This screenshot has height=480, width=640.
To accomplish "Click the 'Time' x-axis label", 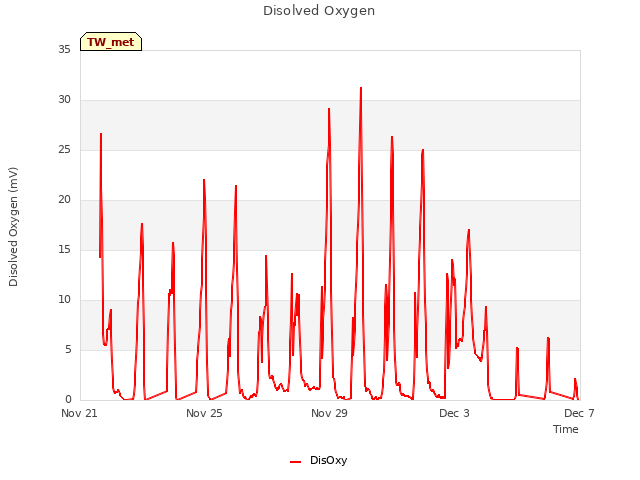I will (566, 429).
